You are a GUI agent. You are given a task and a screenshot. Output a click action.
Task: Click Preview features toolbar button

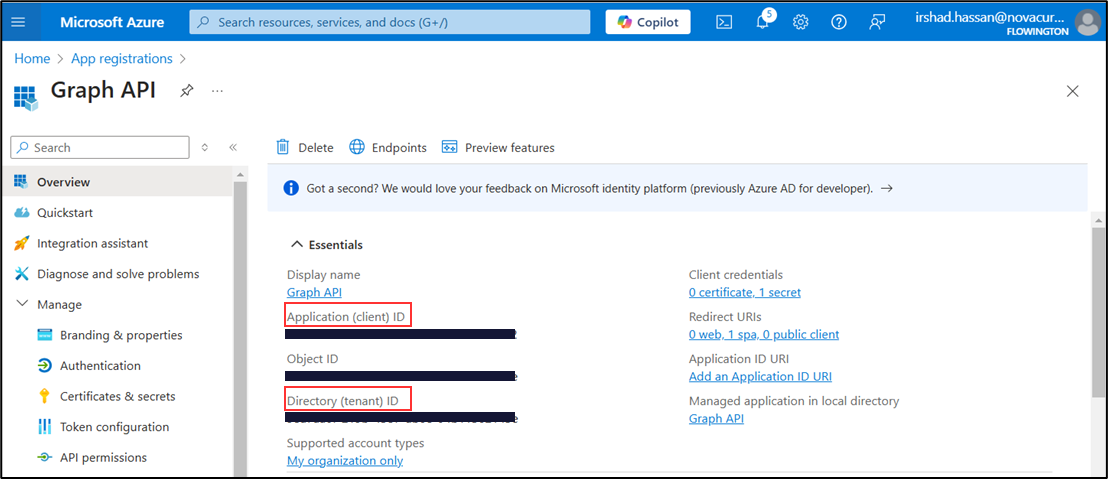click(498, 148)
